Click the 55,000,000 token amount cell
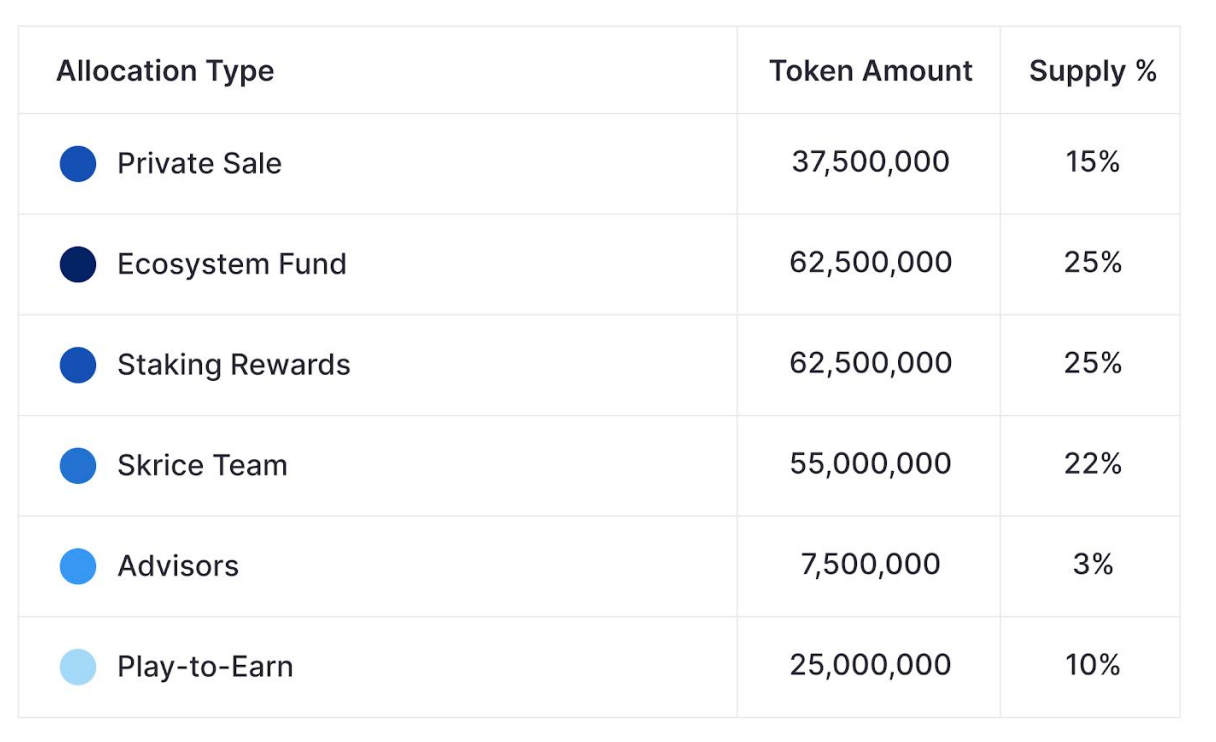Viewport: 1216px width, 742px height. click(x=870, y=464)
